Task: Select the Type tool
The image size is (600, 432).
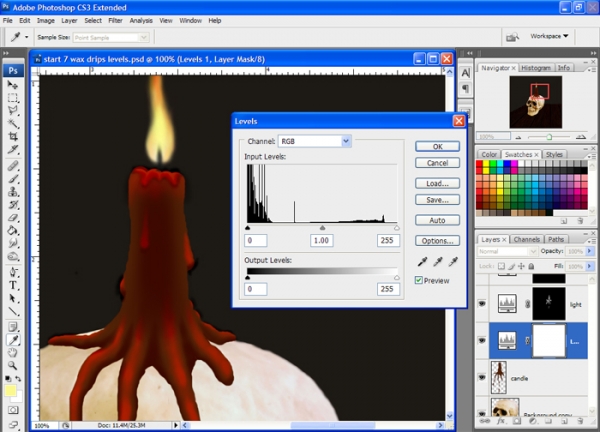Action: (13, 285)
